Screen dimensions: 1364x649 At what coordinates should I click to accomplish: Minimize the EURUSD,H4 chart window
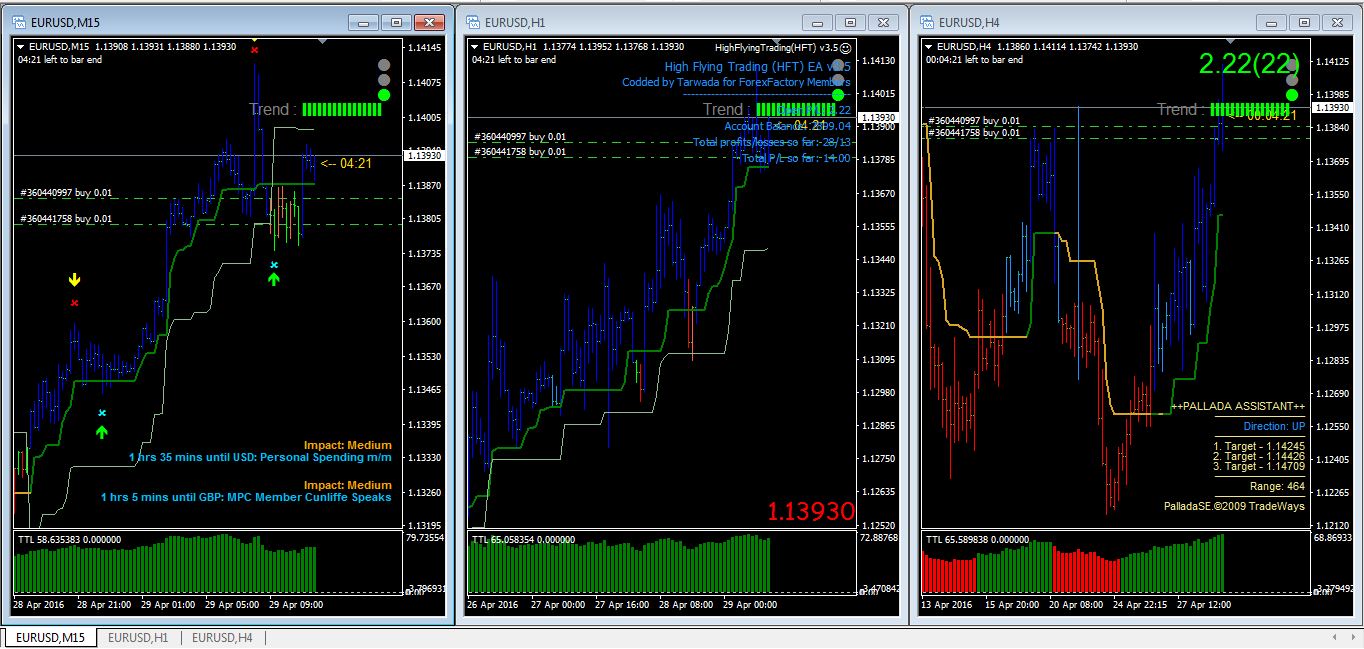pos(1275,22)
